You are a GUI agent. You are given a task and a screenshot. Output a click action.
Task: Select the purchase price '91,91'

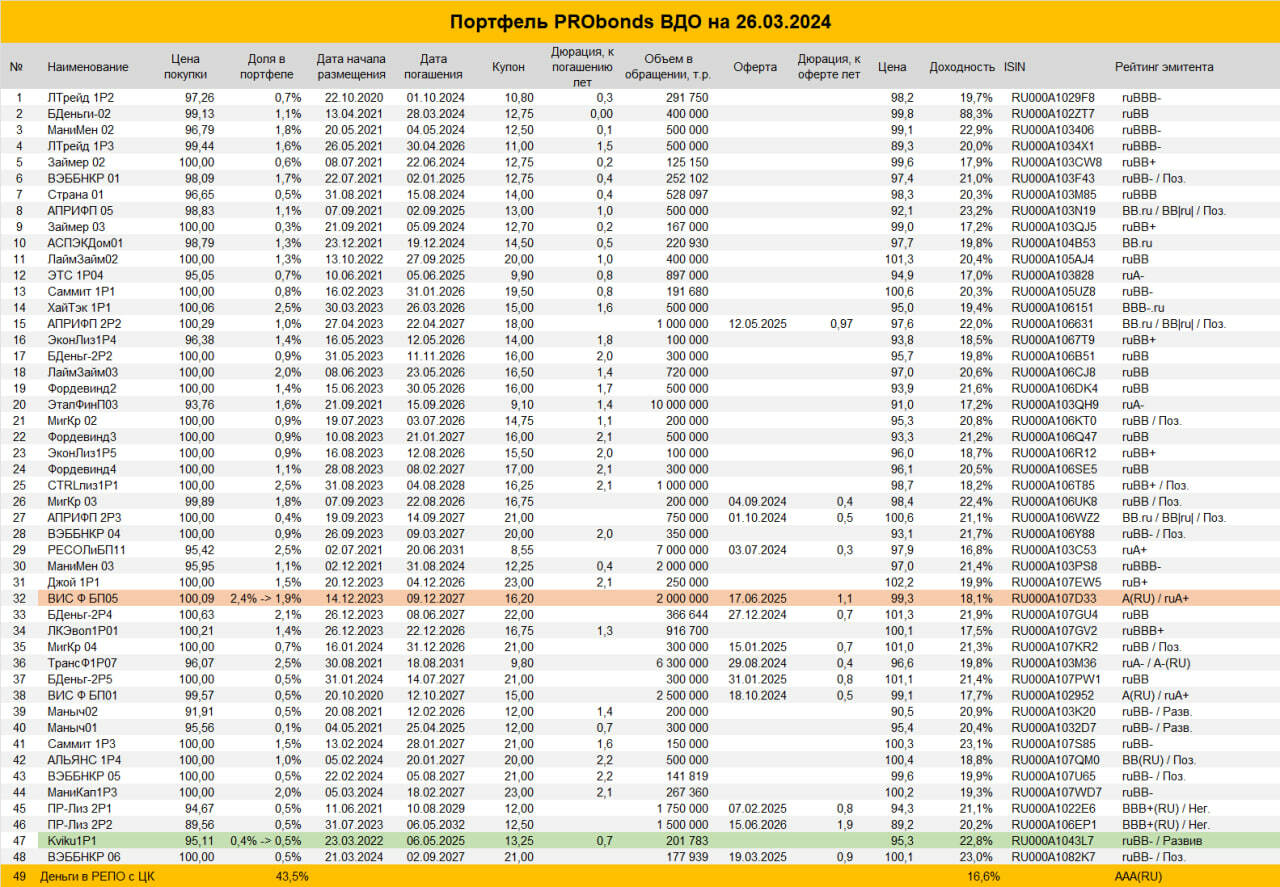click(x=200, y=710)
